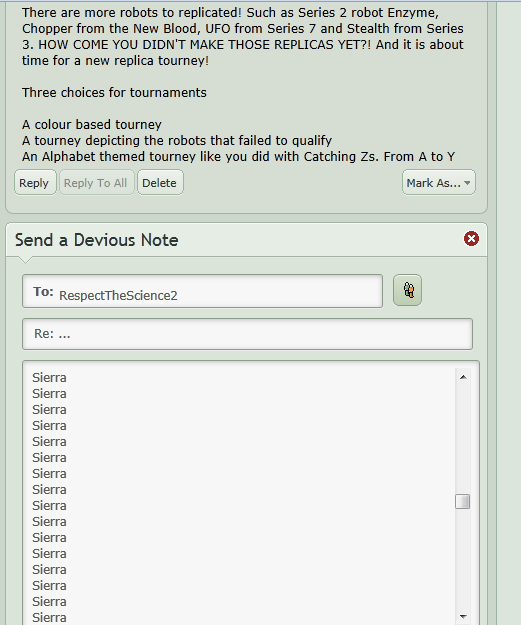Click the scrollbar track above the thumb
Viewport: 521px width, 625px height.
pos(463,439)
